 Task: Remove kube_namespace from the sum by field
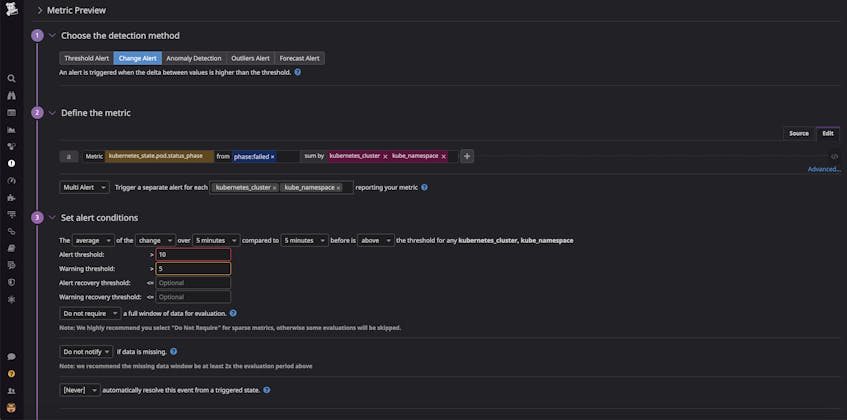tap(443, 157)
